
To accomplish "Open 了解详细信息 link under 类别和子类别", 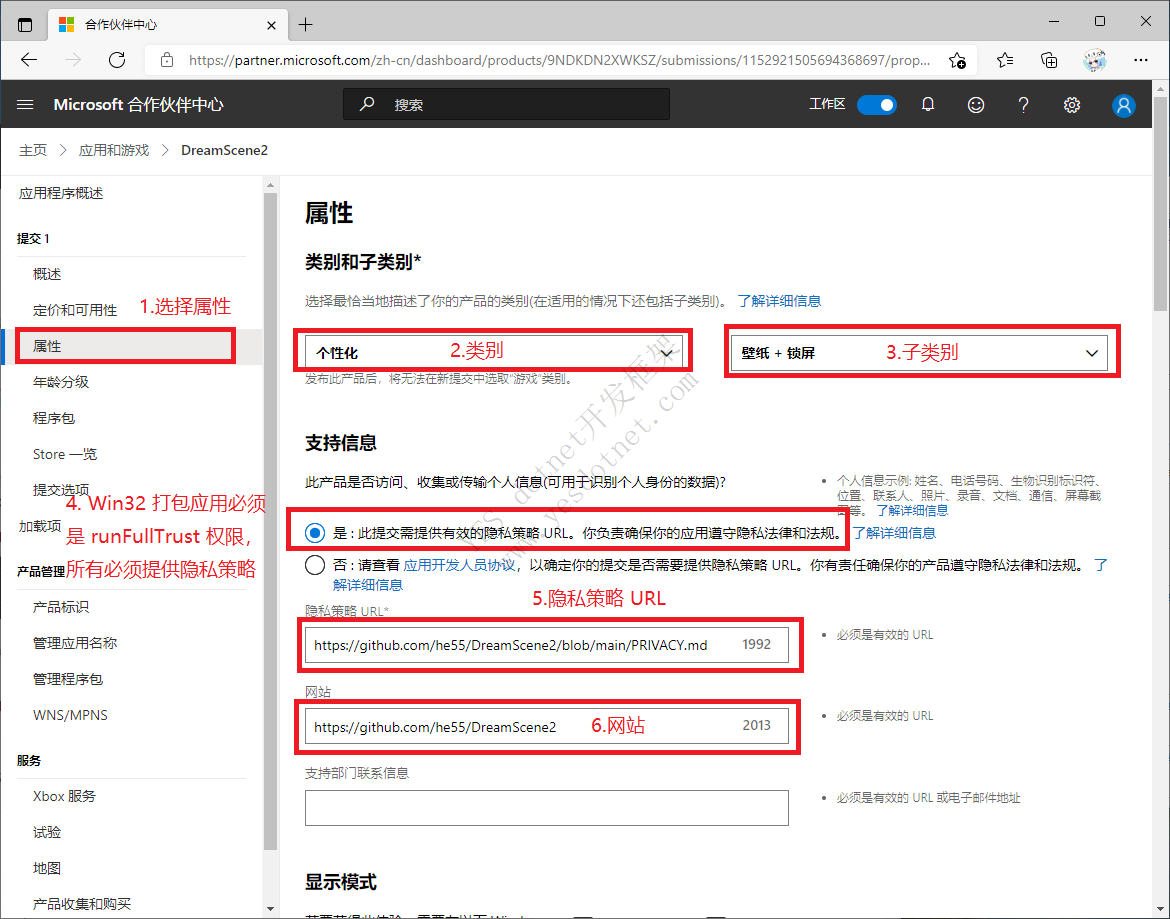I will [779, 301].
